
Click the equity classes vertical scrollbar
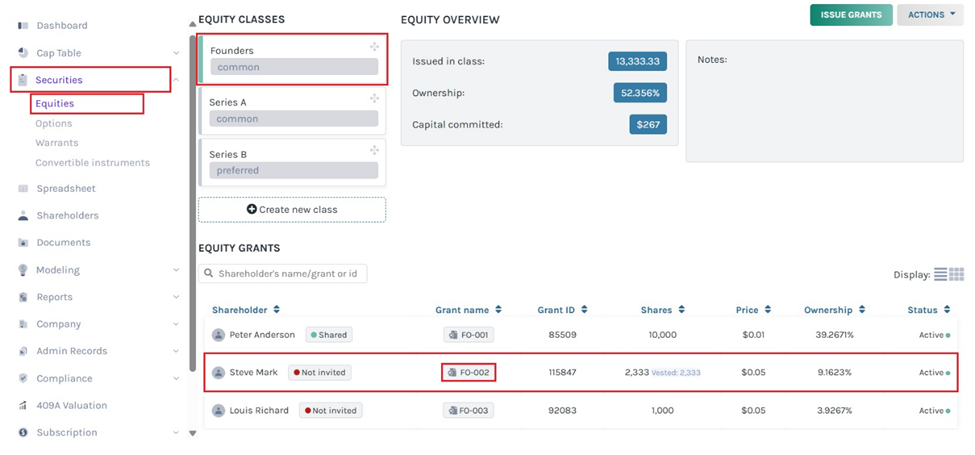click(x=192, y=200)
